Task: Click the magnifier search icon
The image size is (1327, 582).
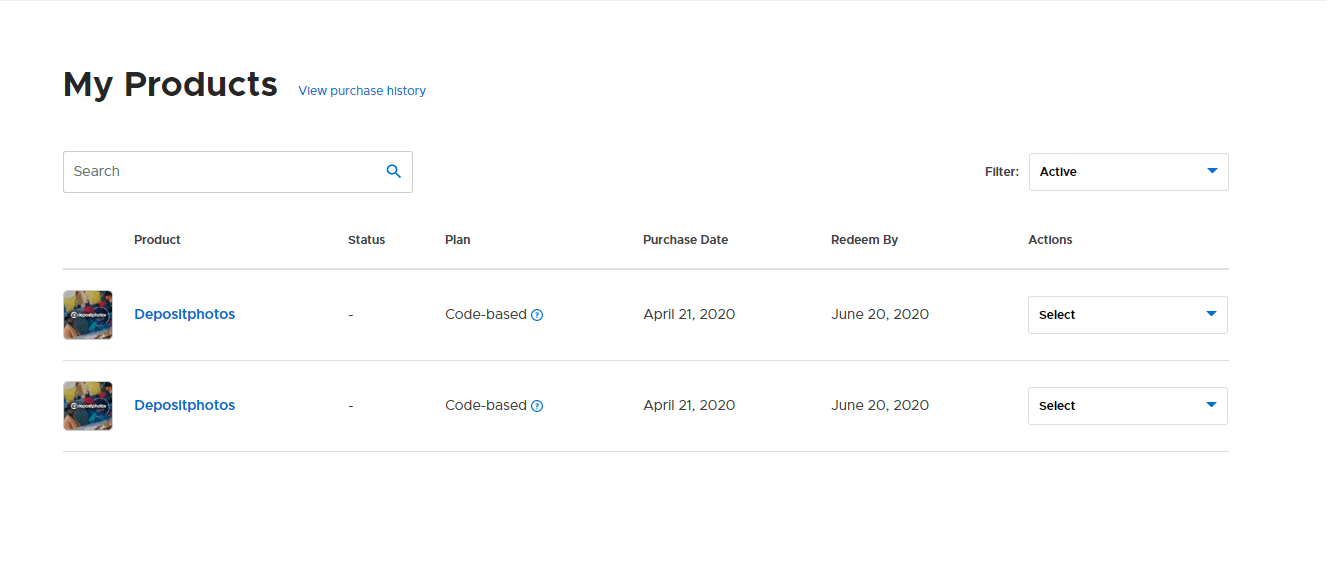Action: pyautogui.click(x=394, y=171)
